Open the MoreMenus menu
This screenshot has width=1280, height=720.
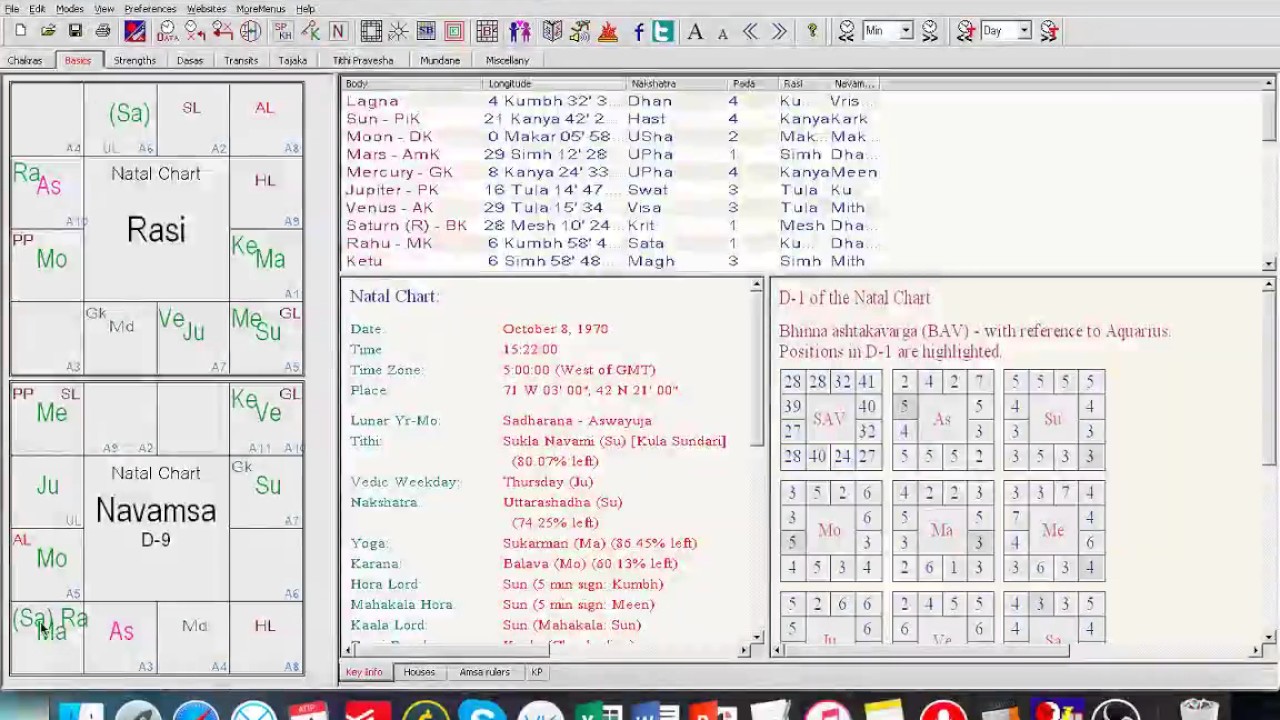pyautogui.click(x=261, y=9)
